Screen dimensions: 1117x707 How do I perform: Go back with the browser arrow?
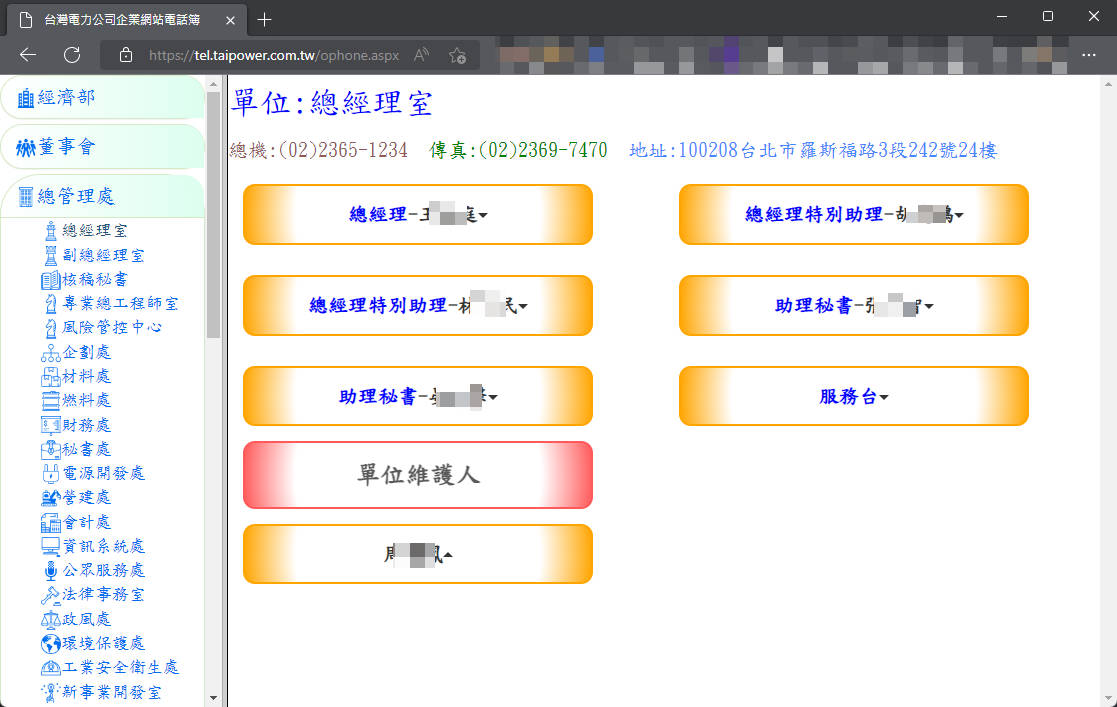coord(28,55)
